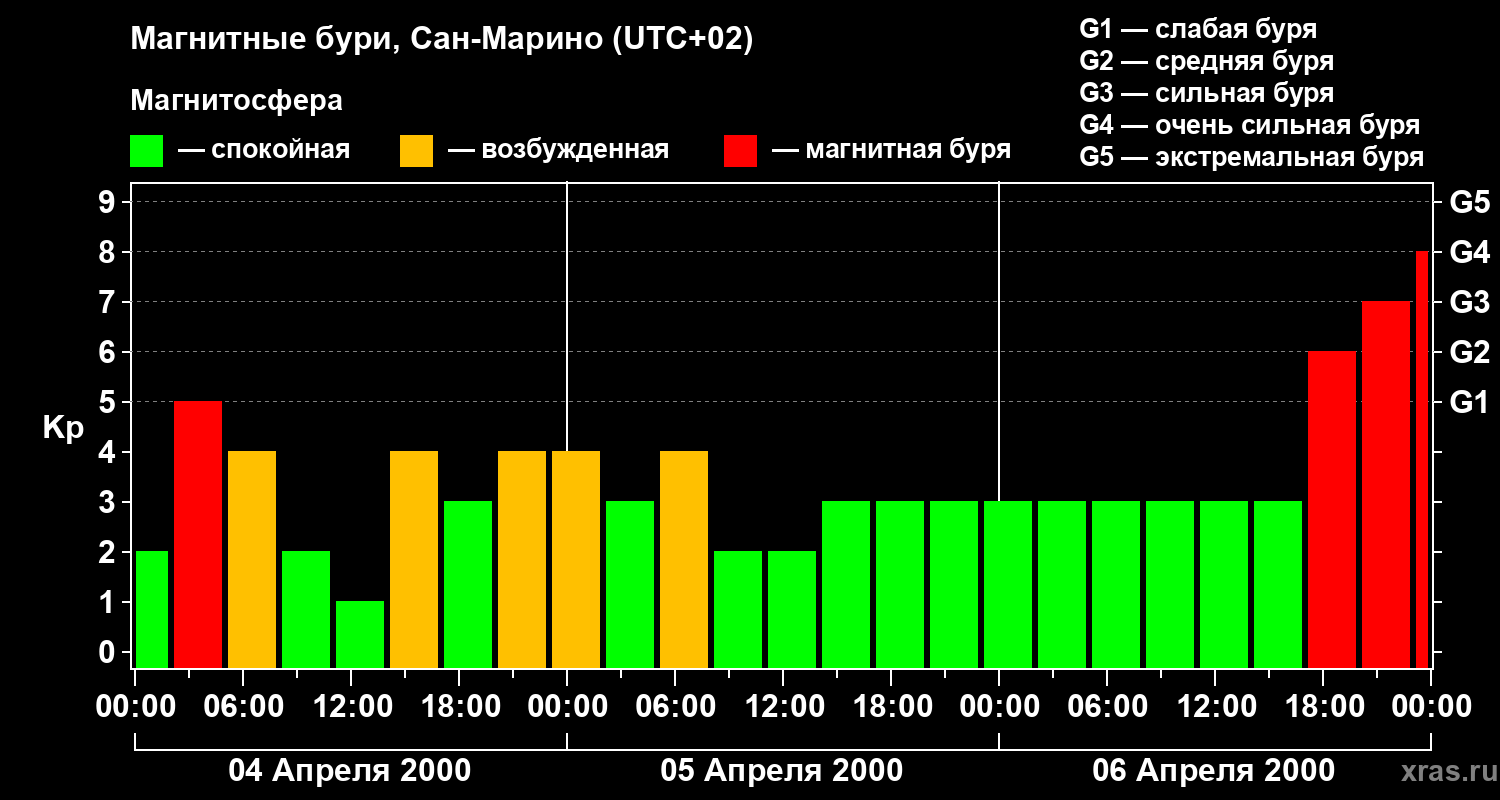Select the orange 15:00–18:00 bar on 04 Апреля
Image resolution: width=1500 pixels, height=800 pixels.
click(x=414, y=560)
